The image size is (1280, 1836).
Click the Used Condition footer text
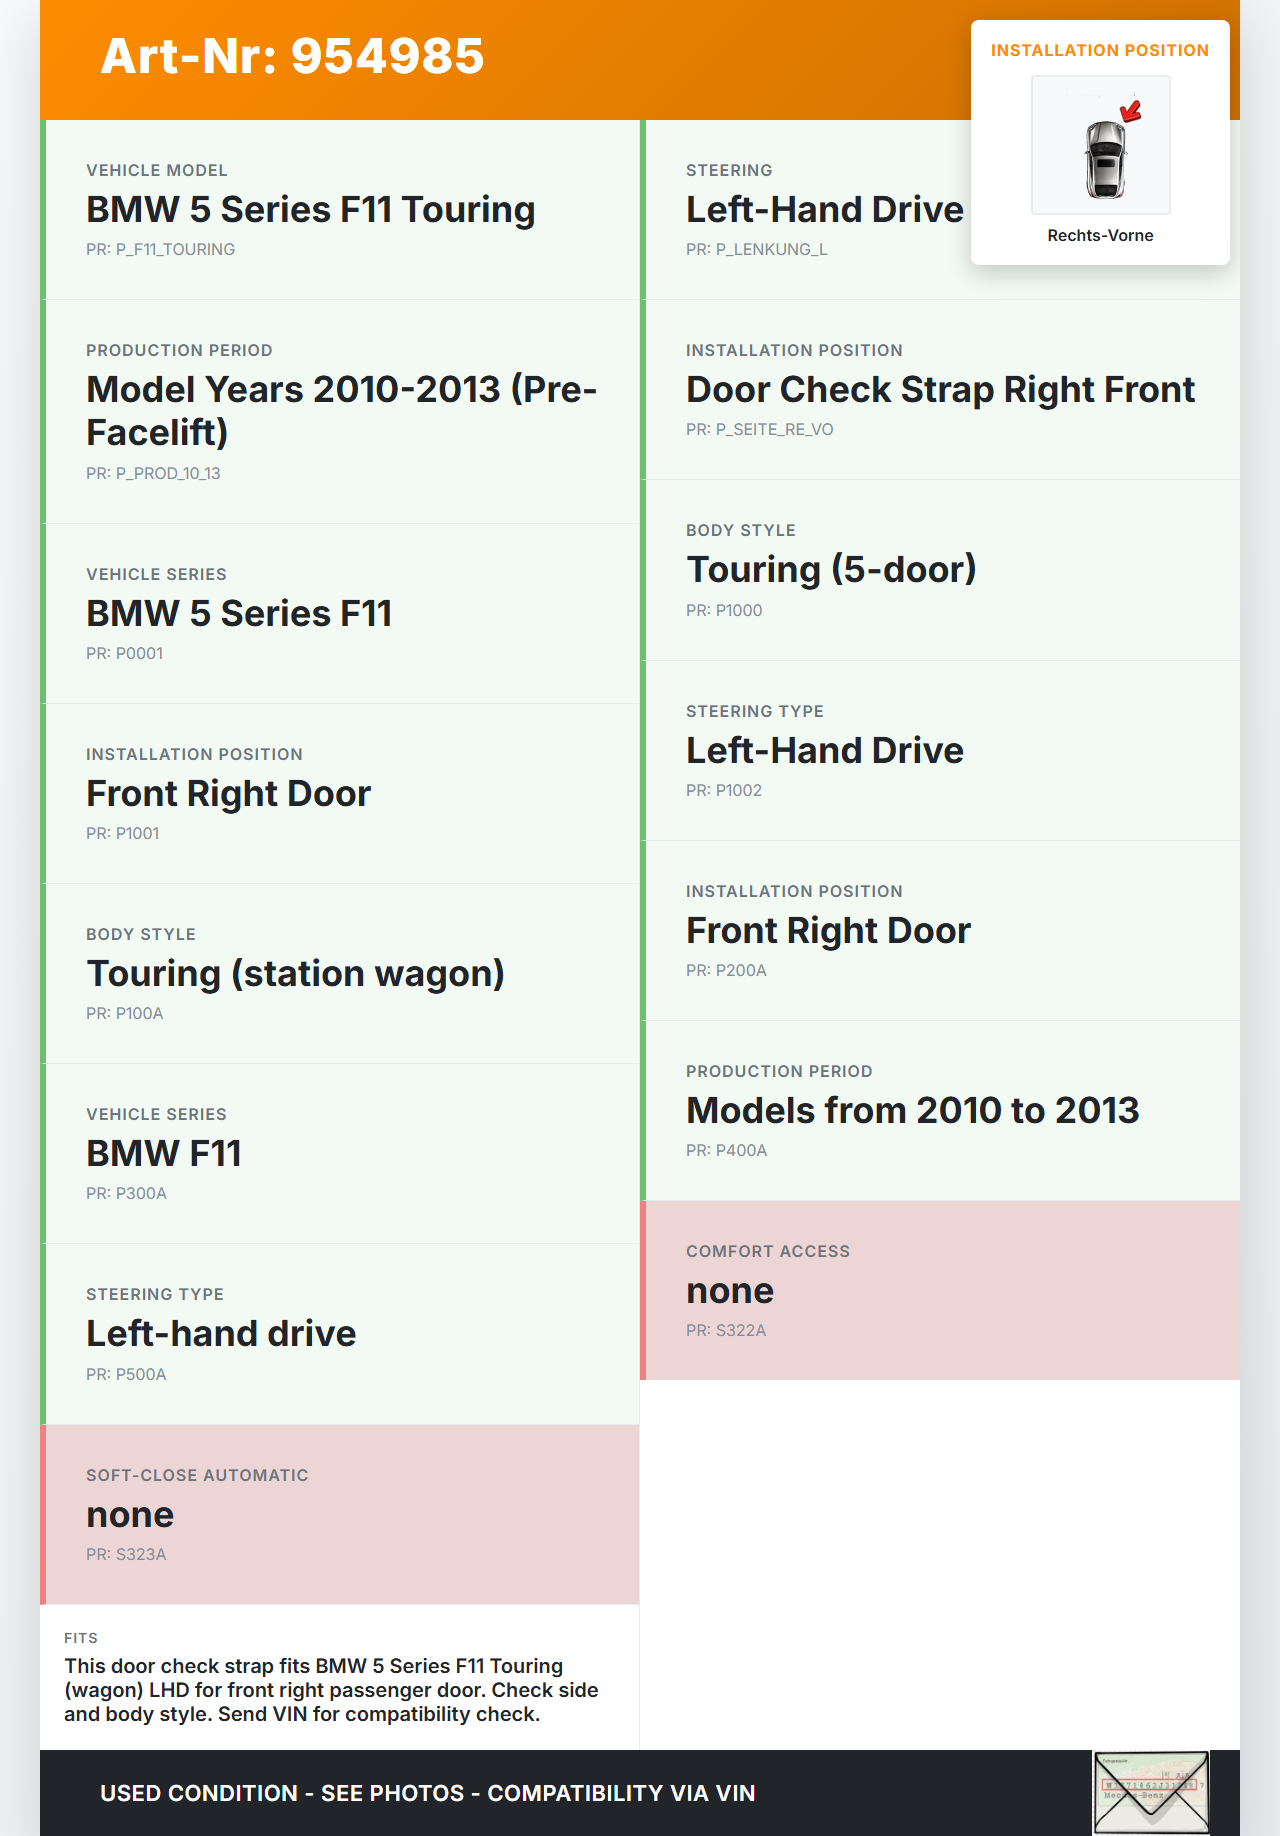(x=427, y=1793)
